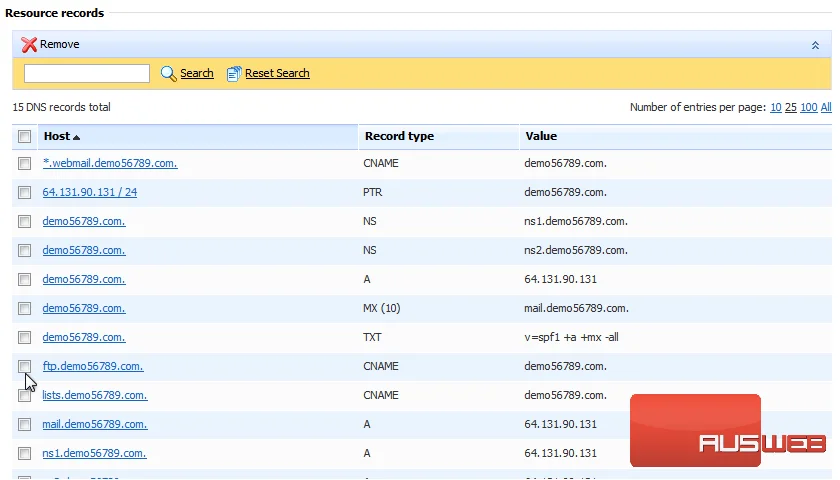Check the ns1.demo56789.com. A record row checkbox
Image resolution: width=840 pixels, height=480 pixels.
[25, 453]
